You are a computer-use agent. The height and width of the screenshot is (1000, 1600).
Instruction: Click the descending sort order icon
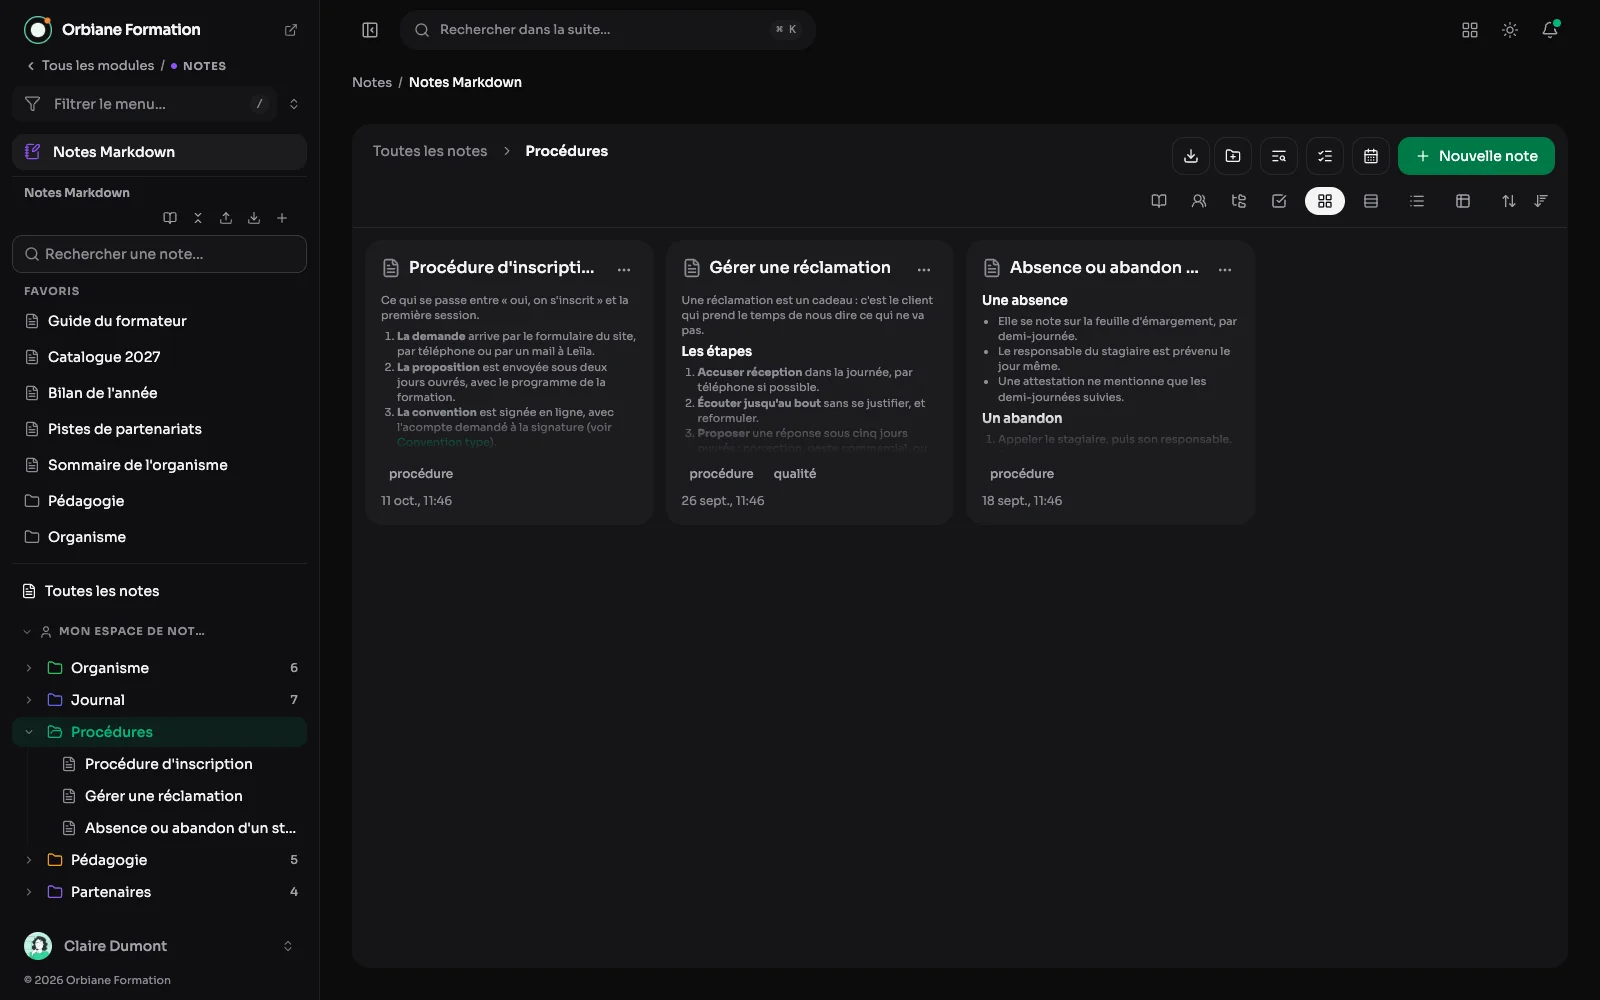pyautogui.click(x=1541, y=201)
